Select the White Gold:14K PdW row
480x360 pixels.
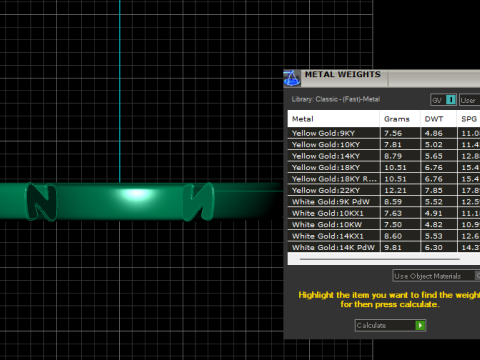(384, 247)
